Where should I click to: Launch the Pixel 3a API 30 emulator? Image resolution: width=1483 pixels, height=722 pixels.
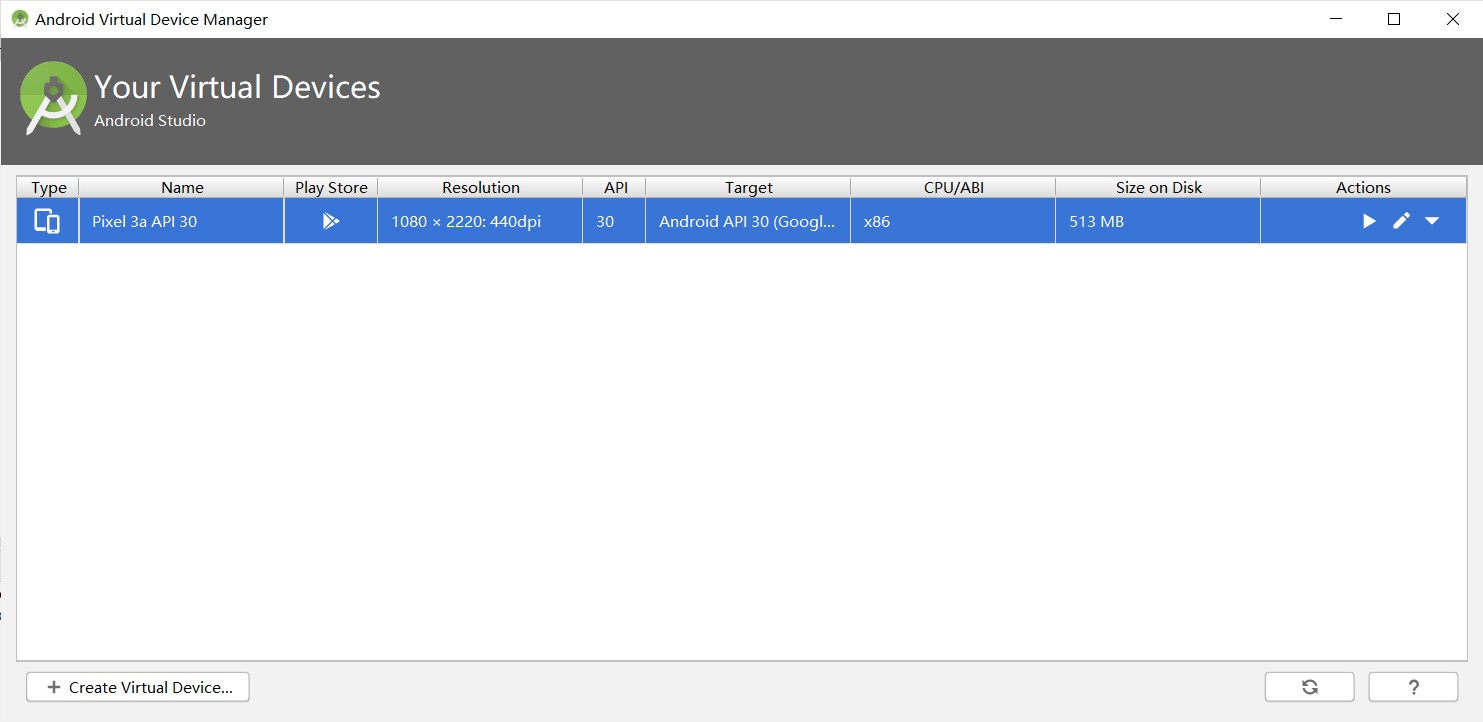coord(1369,221)
